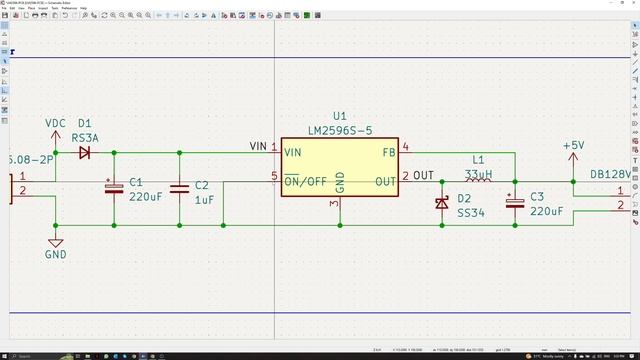Rotate selection counter-clockwise via toolbar icon
Viewport: 640px width, 360px height.
coord(187,15)
